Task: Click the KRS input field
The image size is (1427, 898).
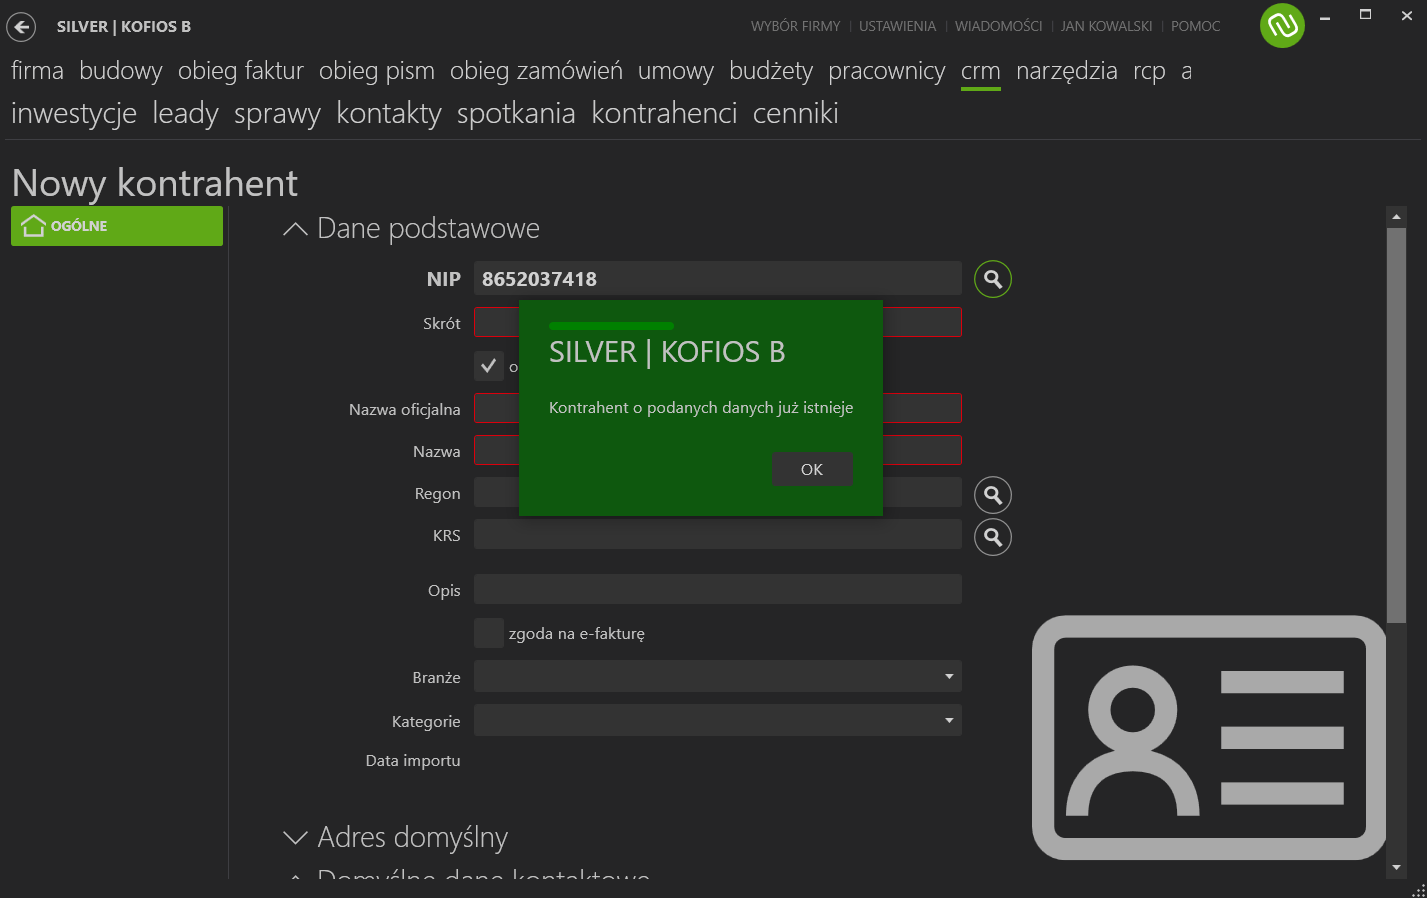Action: pyautogui.click(x=717, y=535)
